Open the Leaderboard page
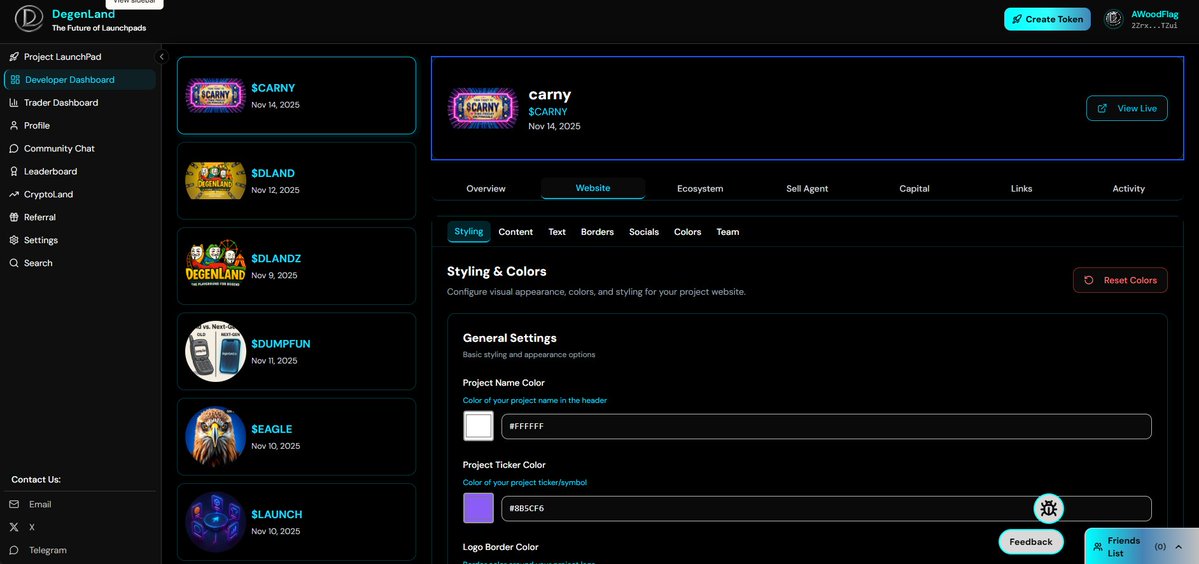The height and width of the screenshot is (564, 1199). tap(80, 171)
